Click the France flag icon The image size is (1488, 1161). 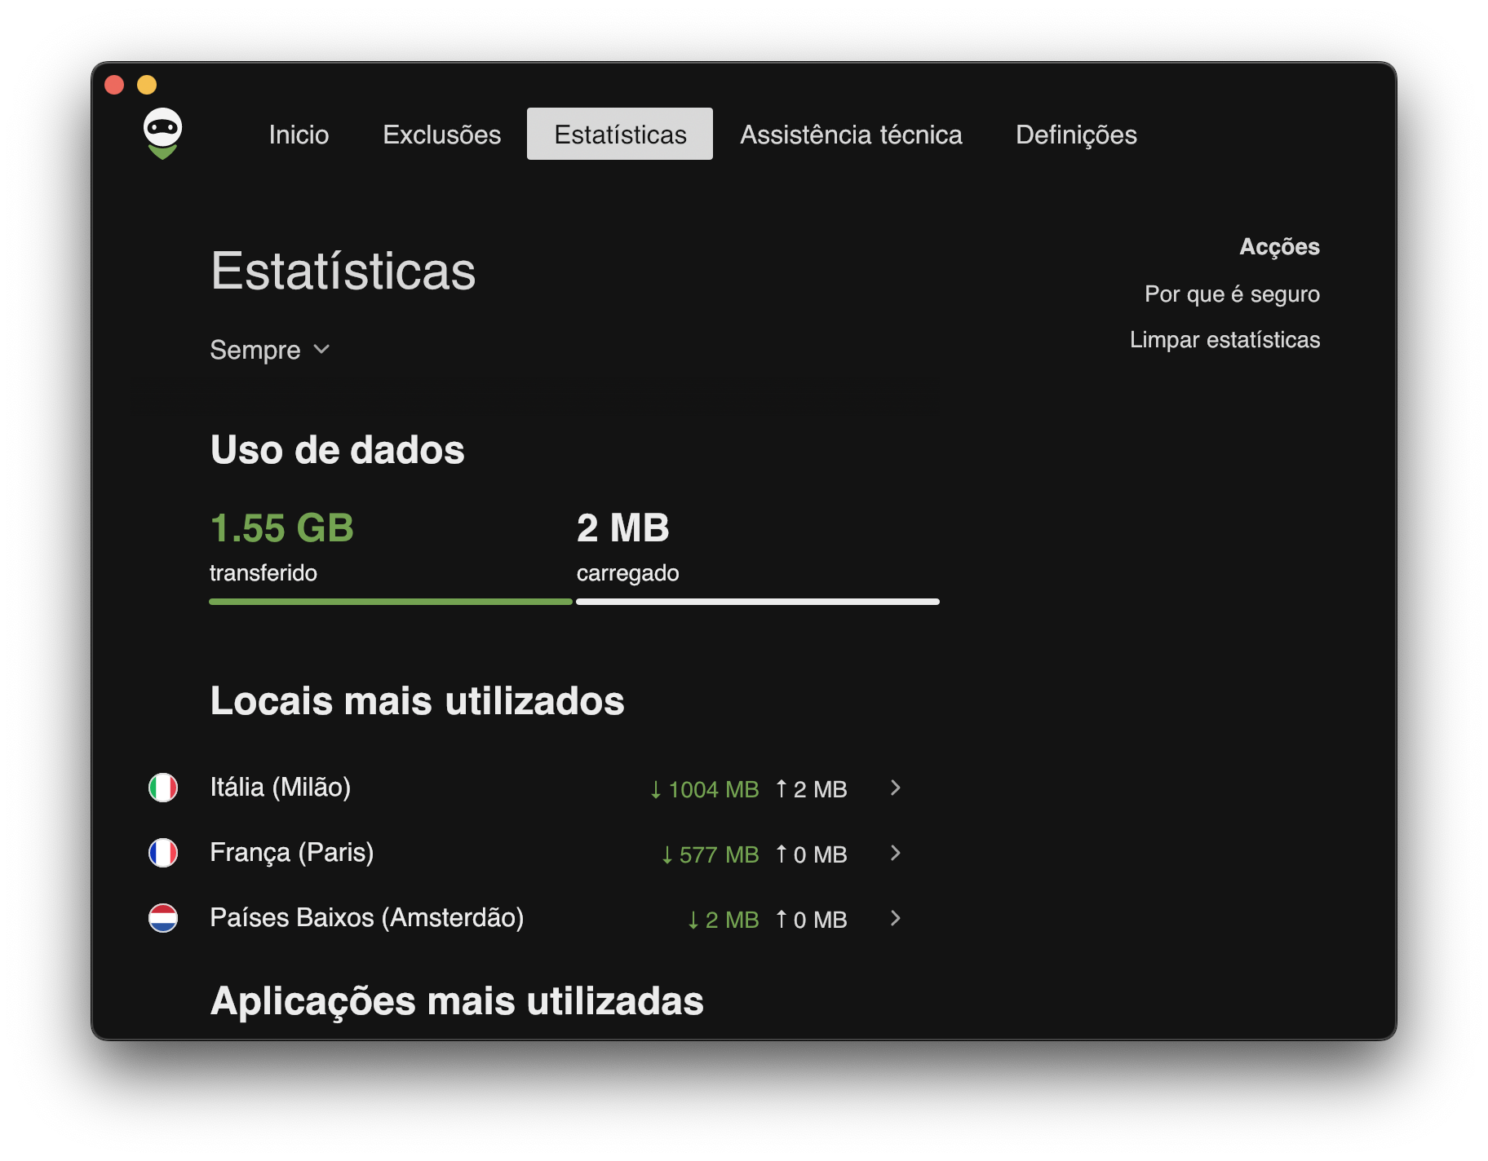[x=163, y=853]
